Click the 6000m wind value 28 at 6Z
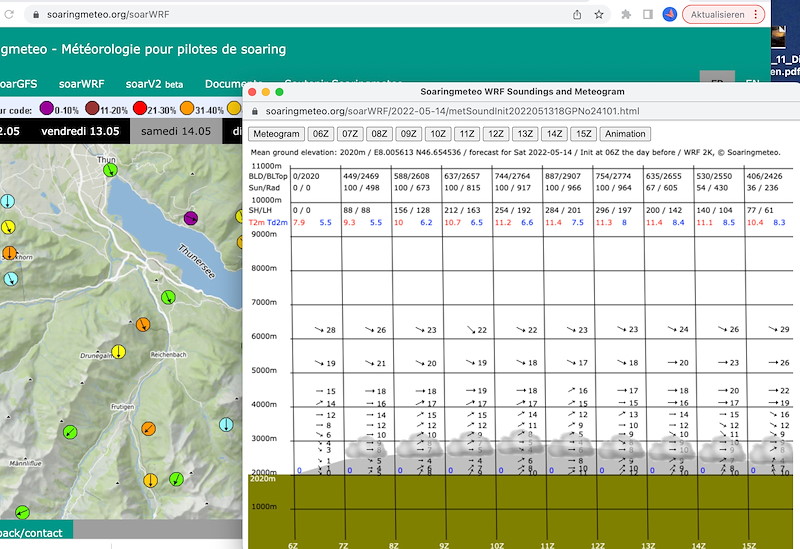The height and width of the screenshot is (549, 800). 331,330
